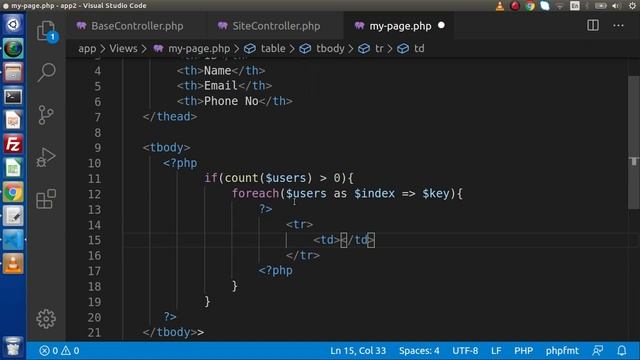Open the More Actions ellipsis menu
This screenshot has width=640, height=360.
tap(618, 26)
